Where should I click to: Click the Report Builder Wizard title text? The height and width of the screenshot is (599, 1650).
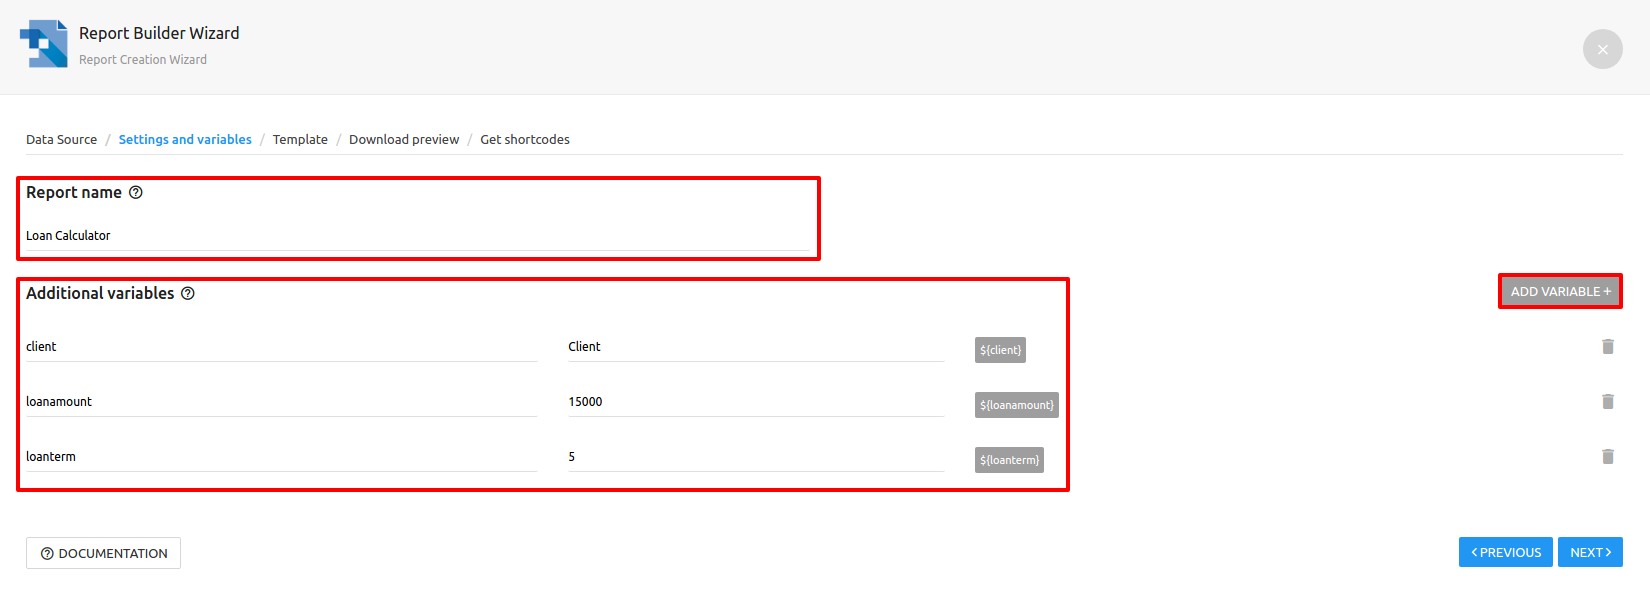tap(159, 33)
